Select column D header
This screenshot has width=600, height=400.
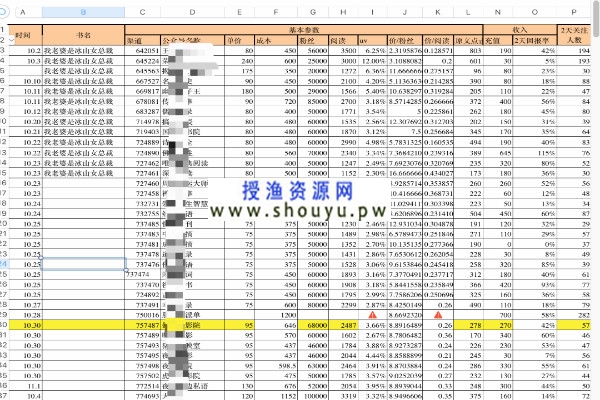192,12
